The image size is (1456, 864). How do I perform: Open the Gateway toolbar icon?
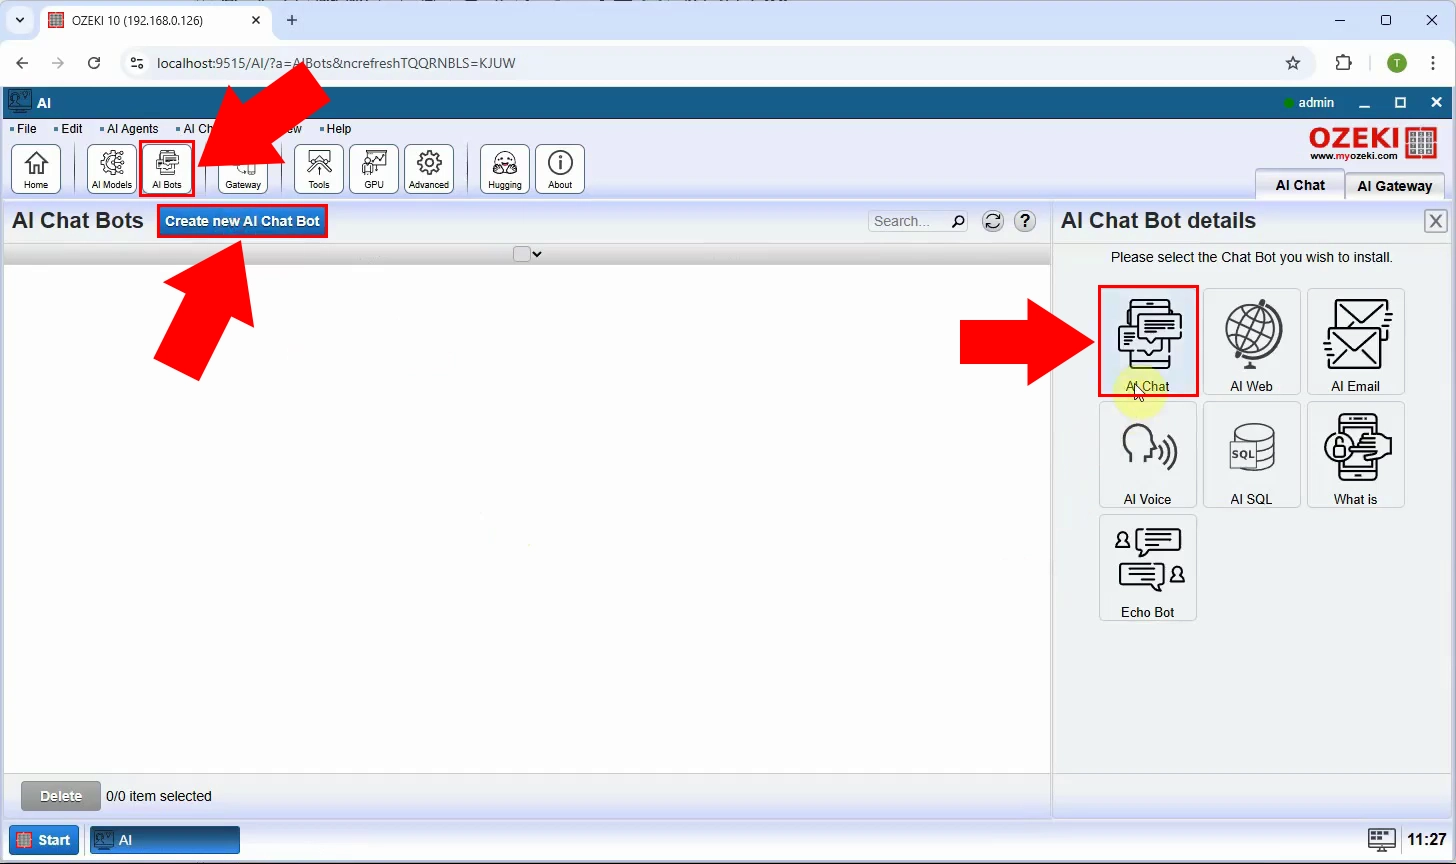click(x=243, y=168)
